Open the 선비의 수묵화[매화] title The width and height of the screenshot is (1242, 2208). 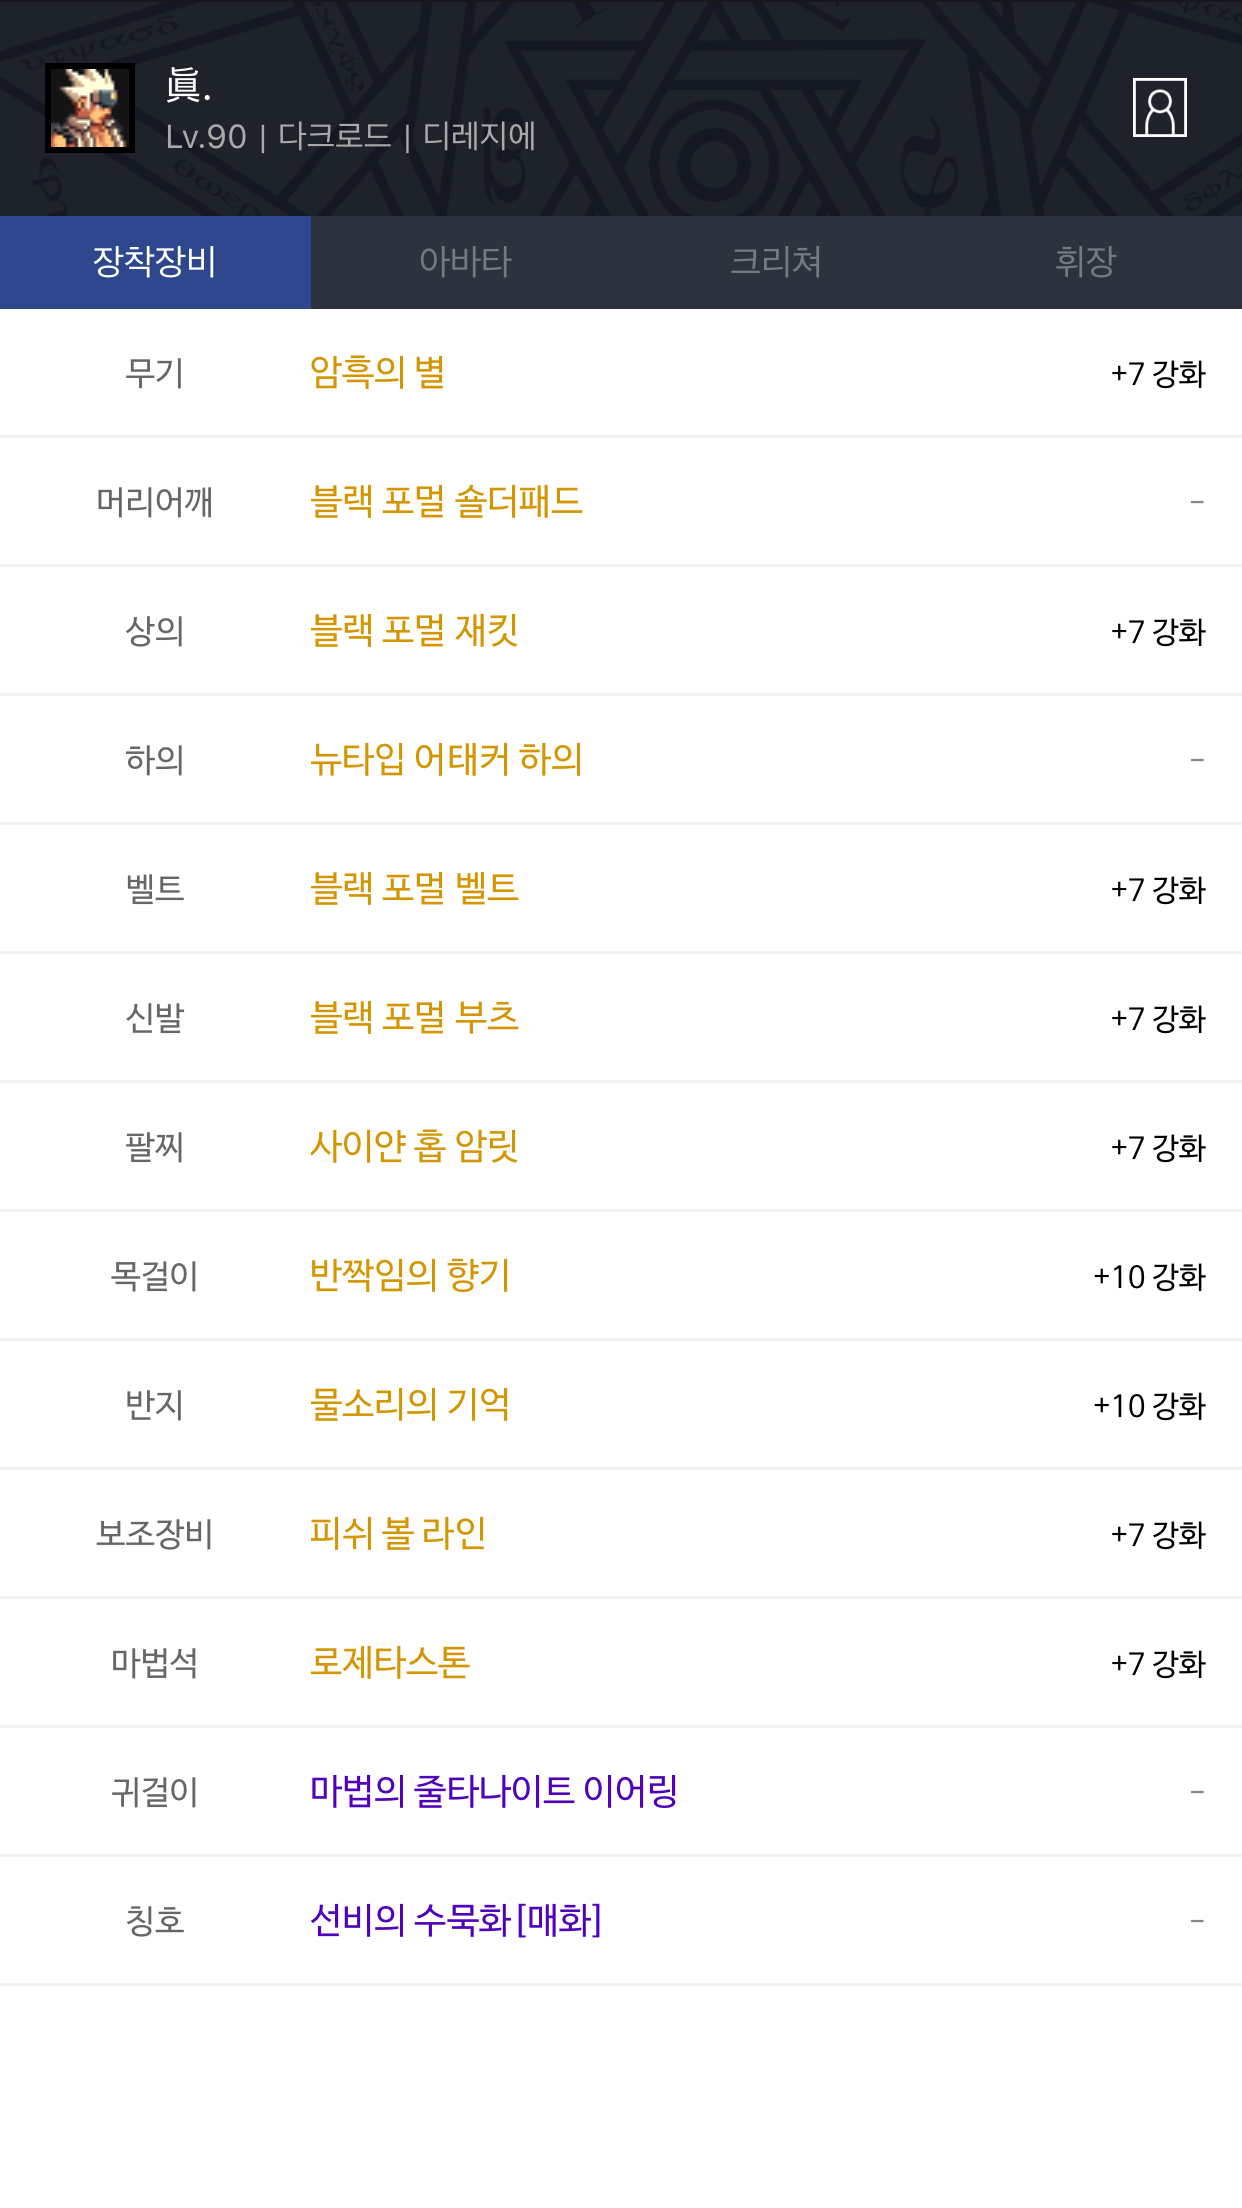[456, 1920]
